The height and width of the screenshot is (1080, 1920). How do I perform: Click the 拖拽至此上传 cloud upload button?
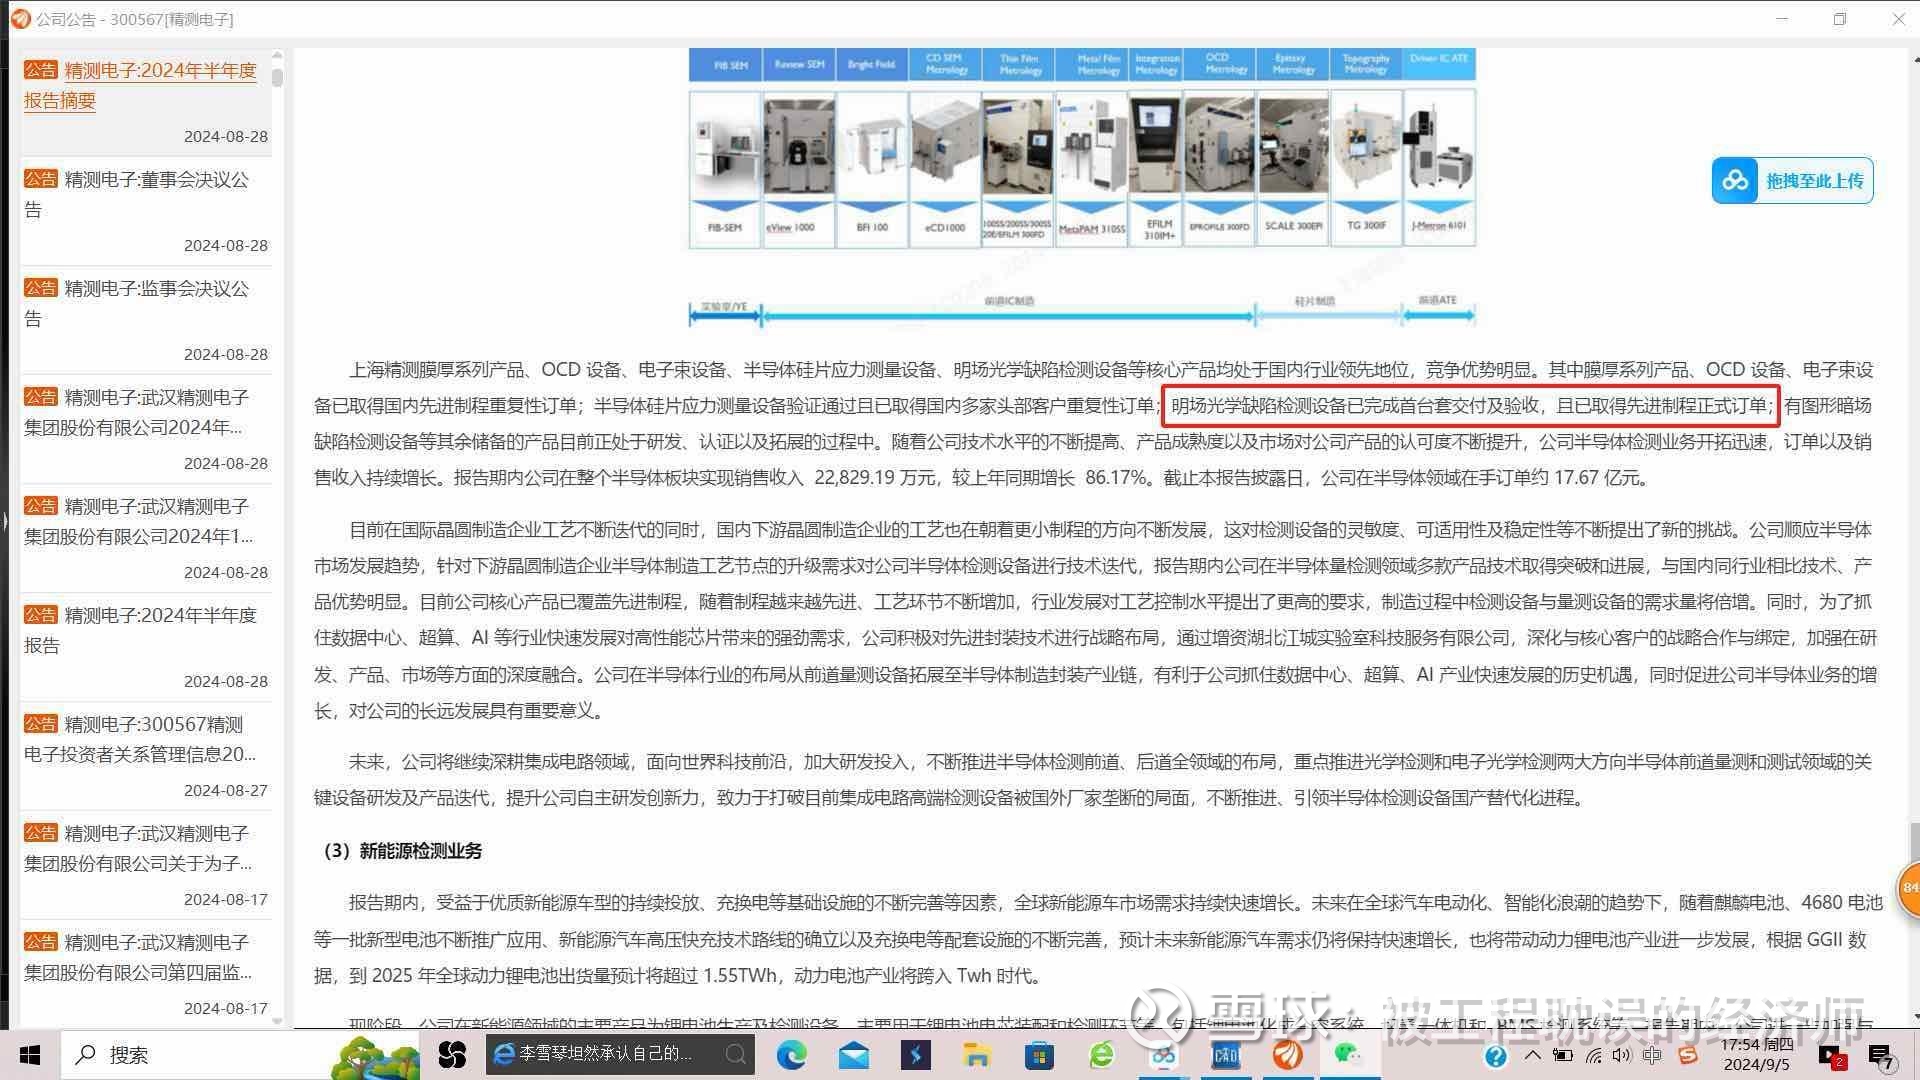point(1792,181)
